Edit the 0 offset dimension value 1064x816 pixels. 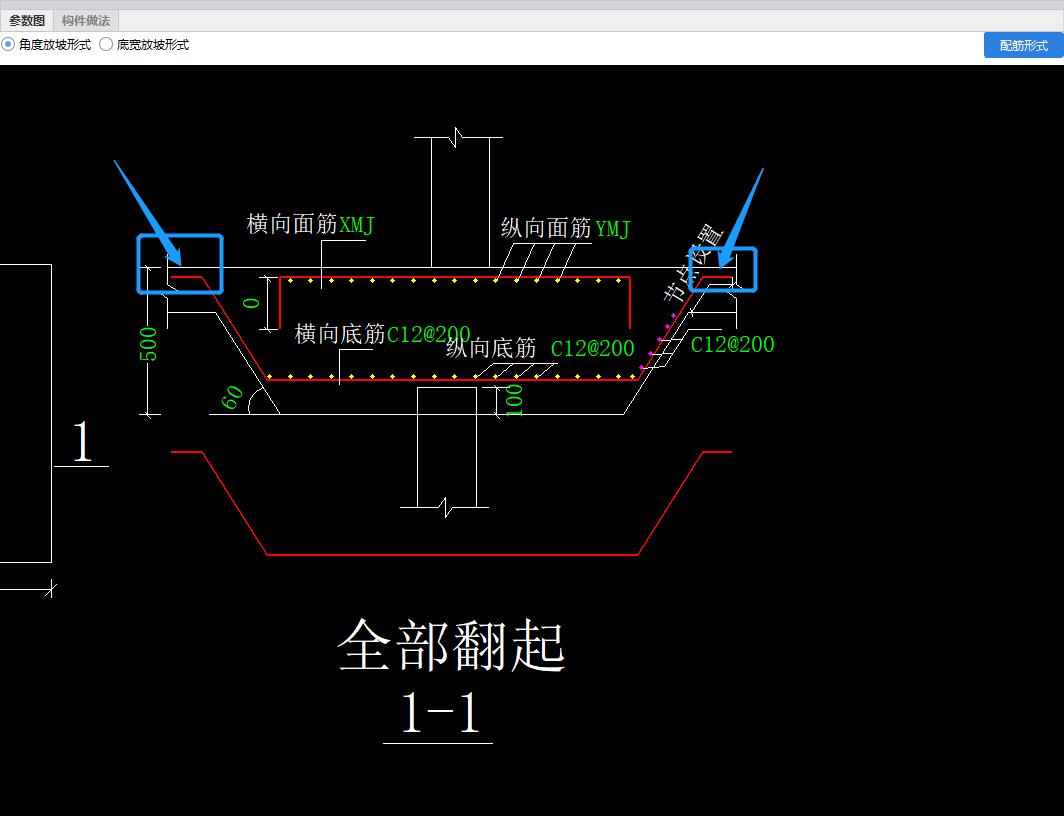tap(251, 303)
